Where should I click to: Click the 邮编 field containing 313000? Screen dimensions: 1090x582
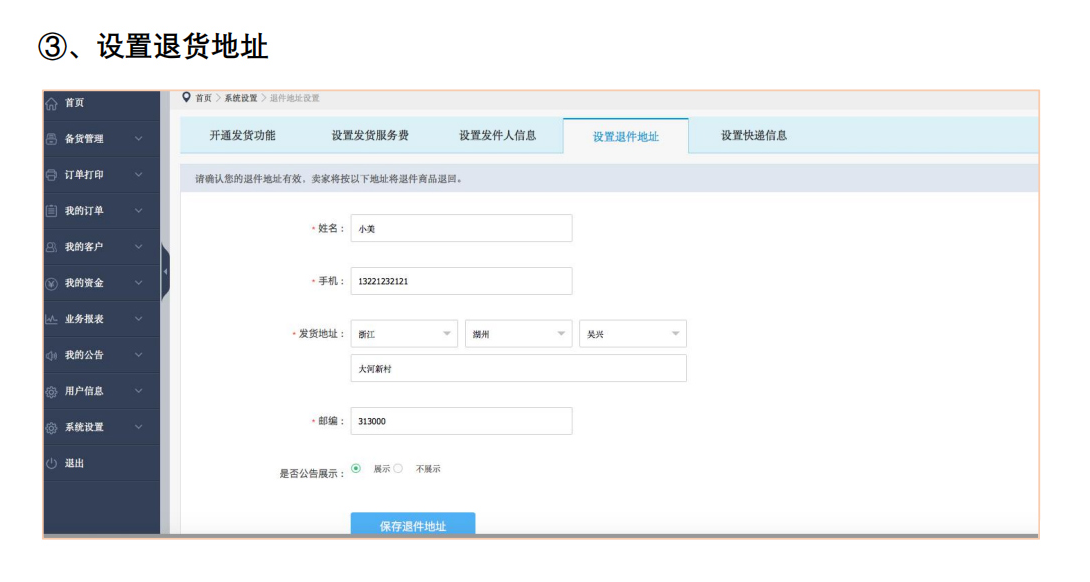coord(462,421)
